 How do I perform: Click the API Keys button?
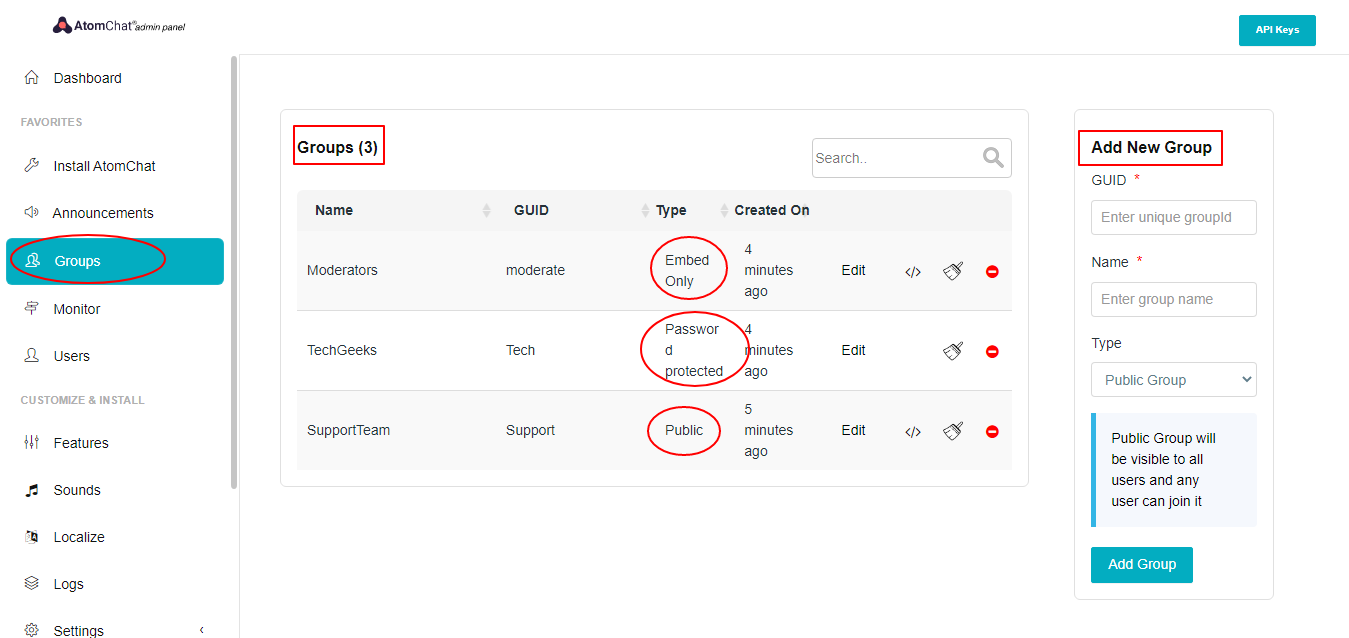click(1277, 30)
